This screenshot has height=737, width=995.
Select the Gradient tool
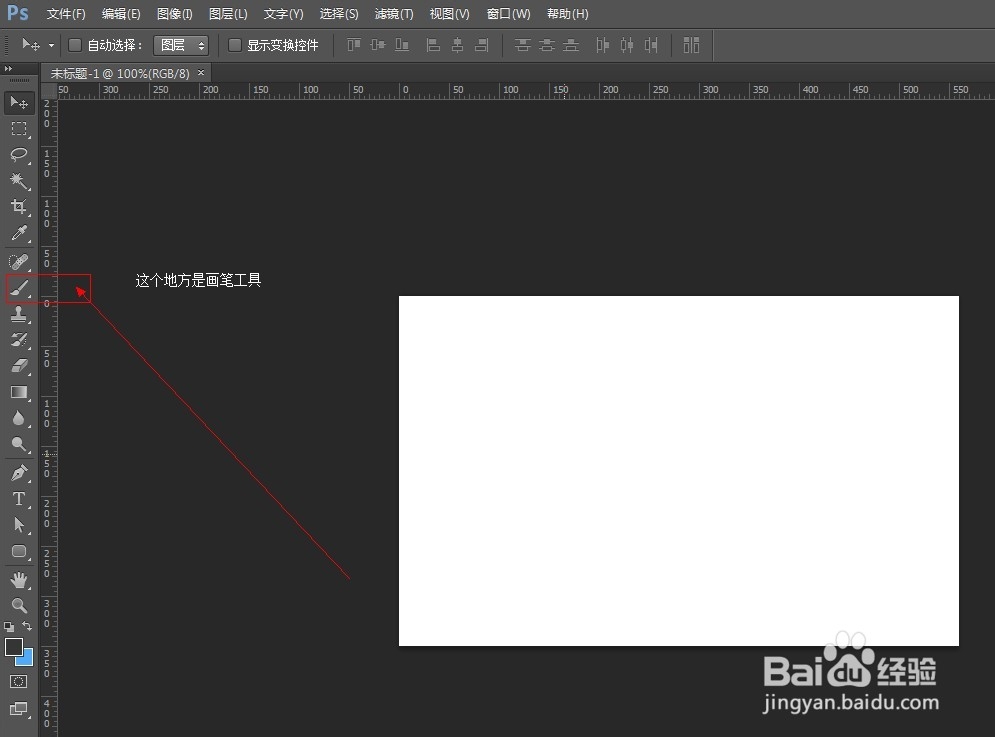(19, 392)
